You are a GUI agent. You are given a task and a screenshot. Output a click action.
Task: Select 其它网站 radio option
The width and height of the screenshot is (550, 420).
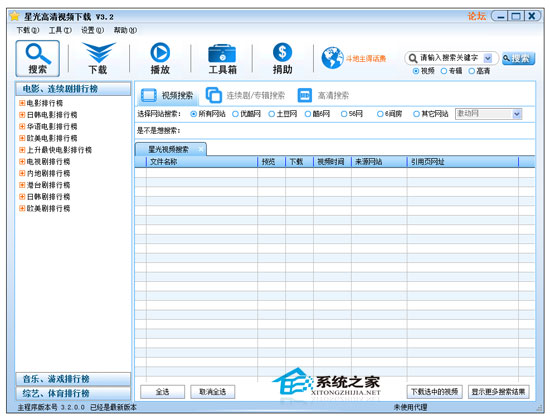click(416, 114)
